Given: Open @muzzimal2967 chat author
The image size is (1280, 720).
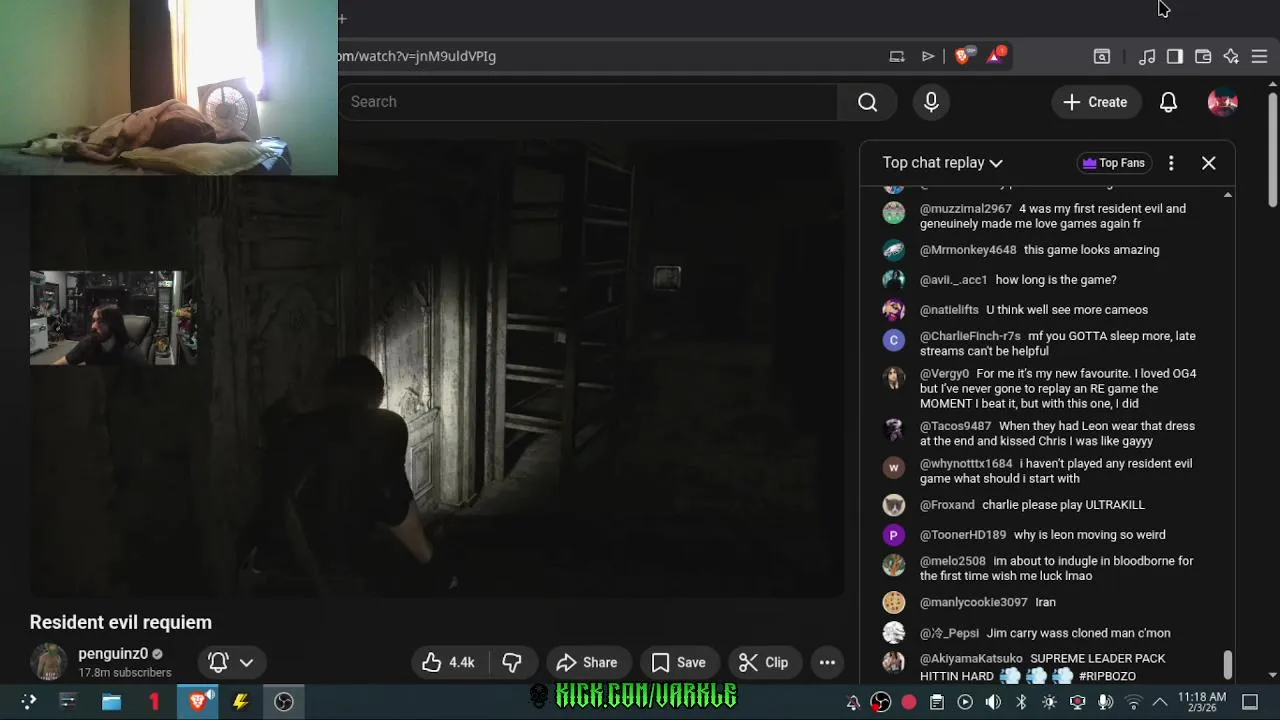Looking at the screenshot, I should pos(965,209).
